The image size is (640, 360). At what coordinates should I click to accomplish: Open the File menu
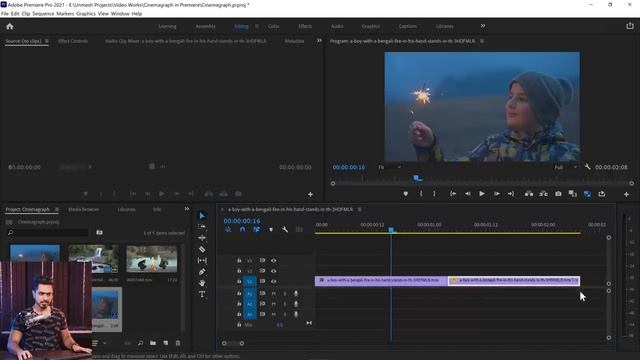point(5,13)
